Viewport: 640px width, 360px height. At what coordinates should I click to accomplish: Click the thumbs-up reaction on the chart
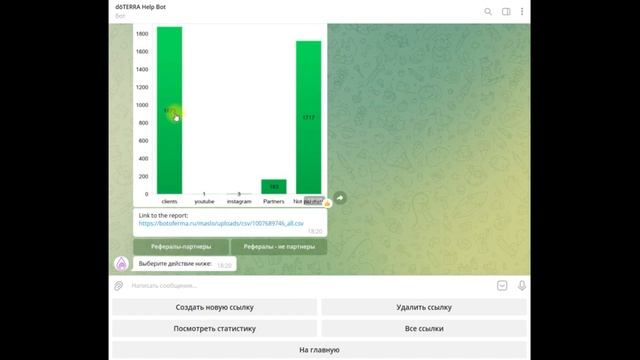coord(327,203)
